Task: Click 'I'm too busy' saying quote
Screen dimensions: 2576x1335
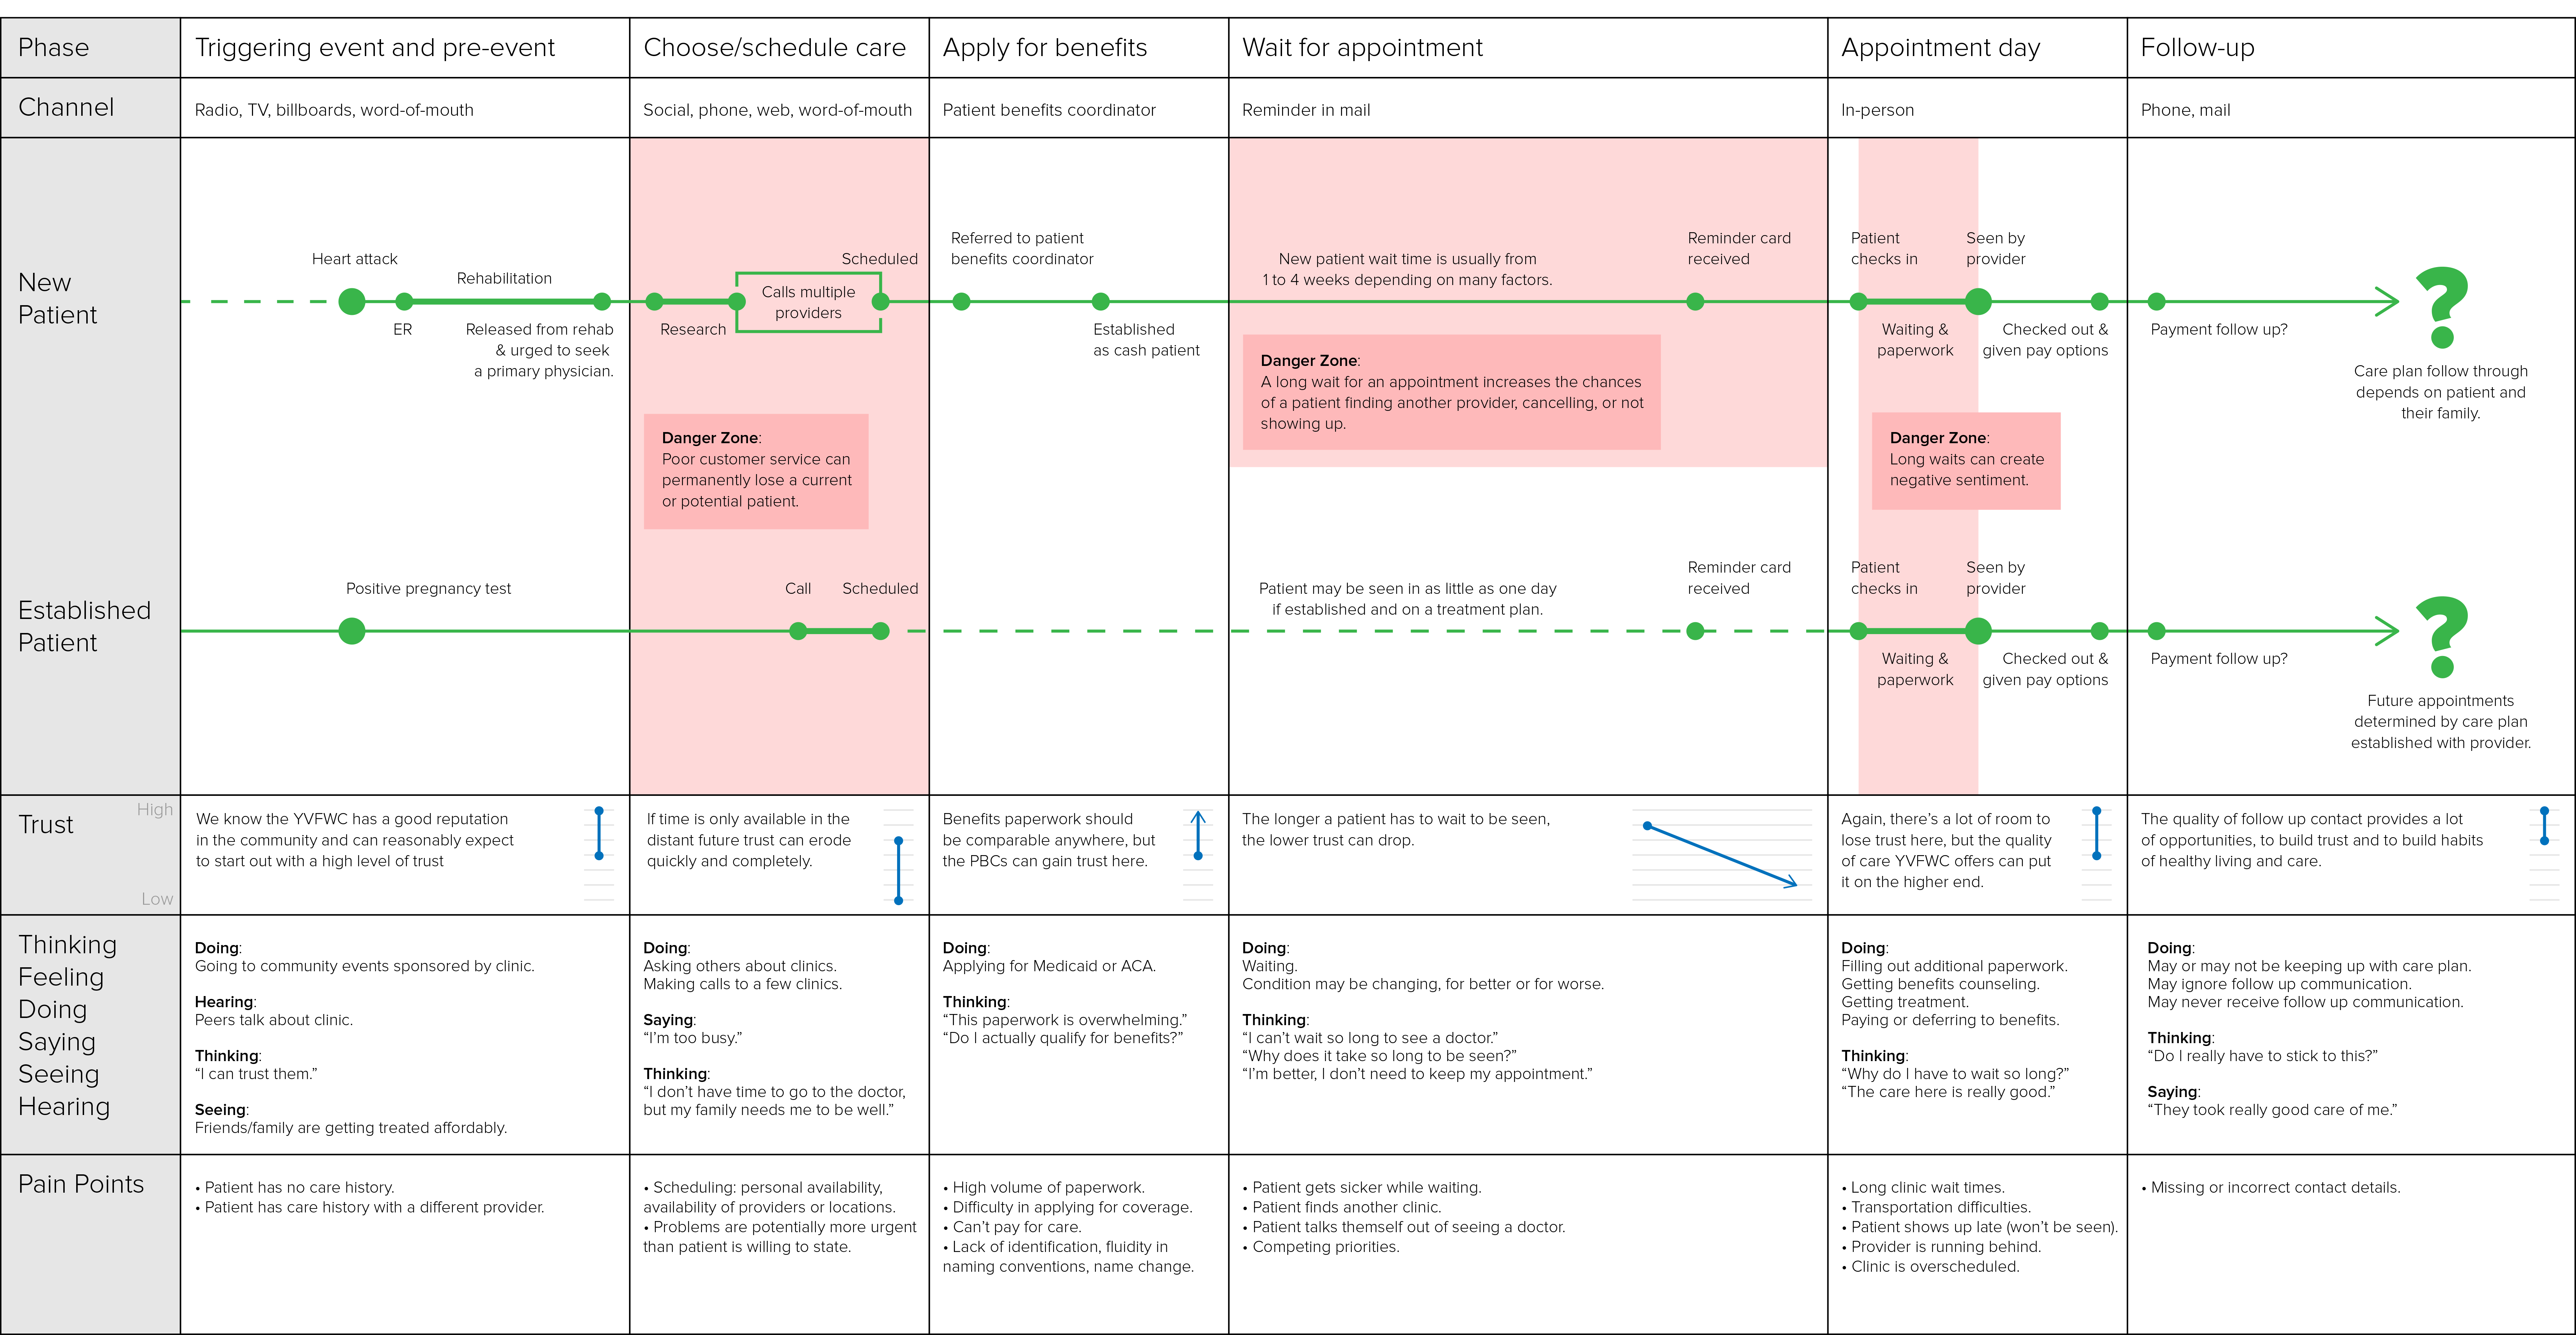Action: (692, 1038)
